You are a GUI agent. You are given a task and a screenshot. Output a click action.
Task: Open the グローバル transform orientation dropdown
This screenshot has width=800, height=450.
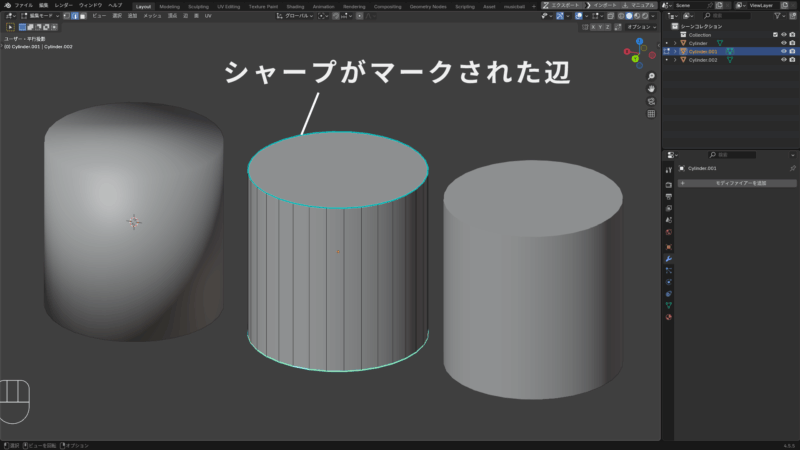pos(296,16)
